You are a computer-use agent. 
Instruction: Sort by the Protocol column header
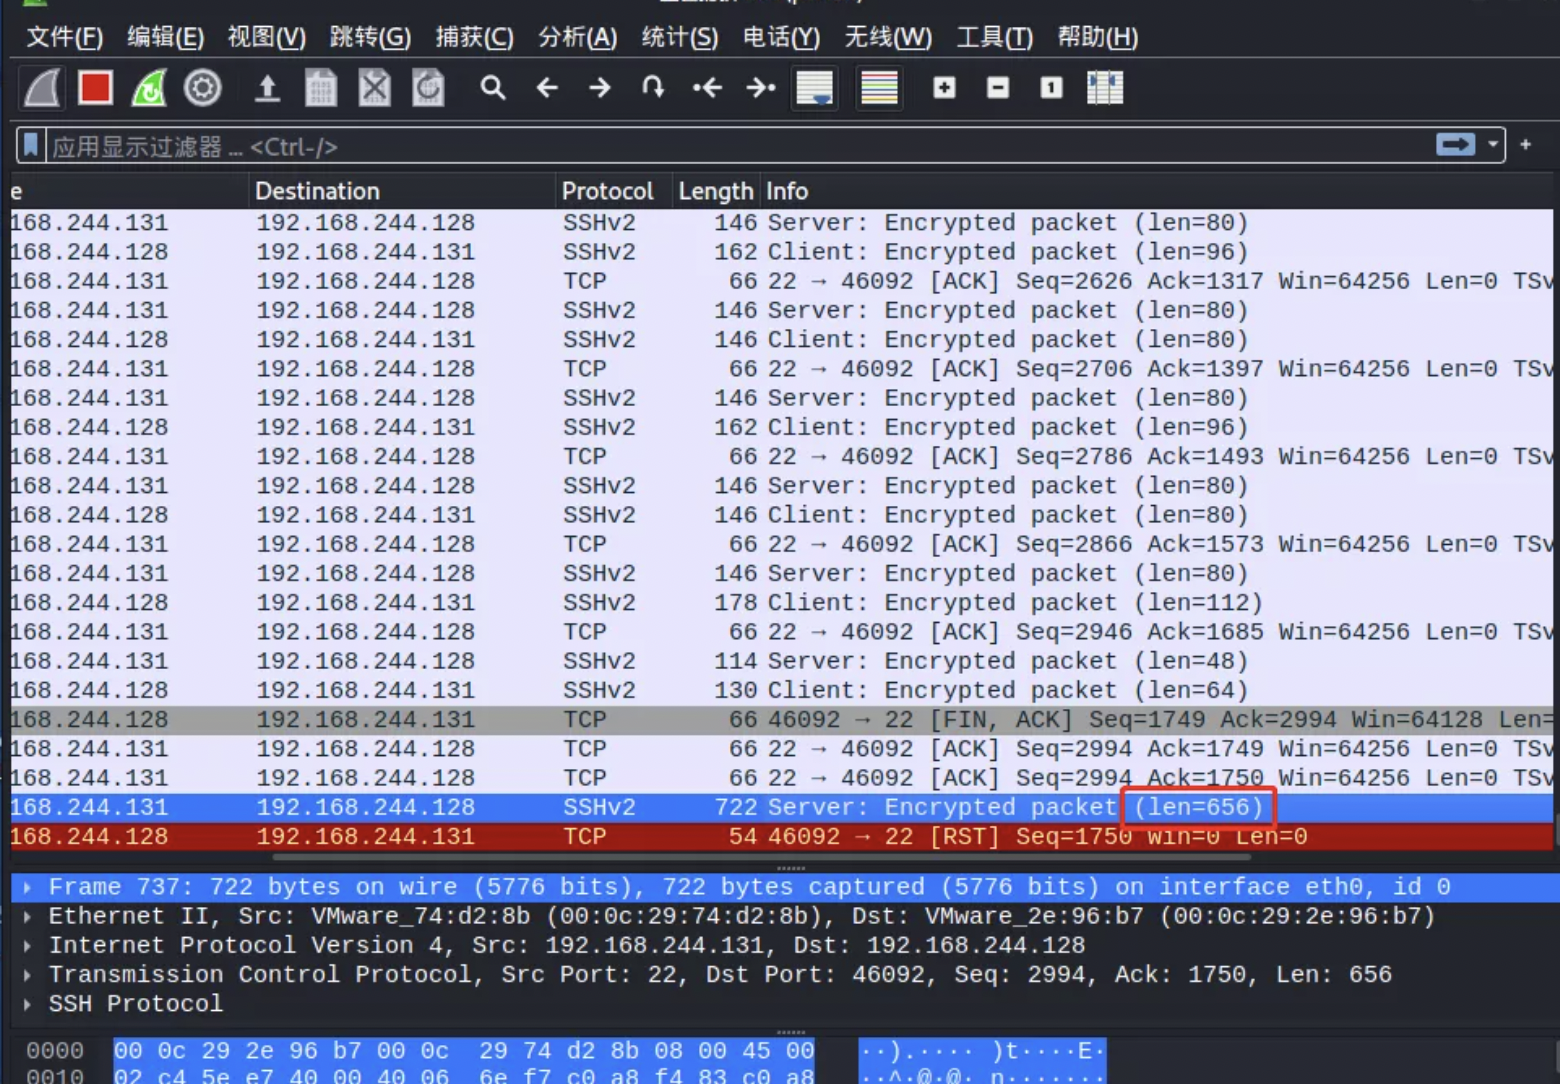pos(613,191)
